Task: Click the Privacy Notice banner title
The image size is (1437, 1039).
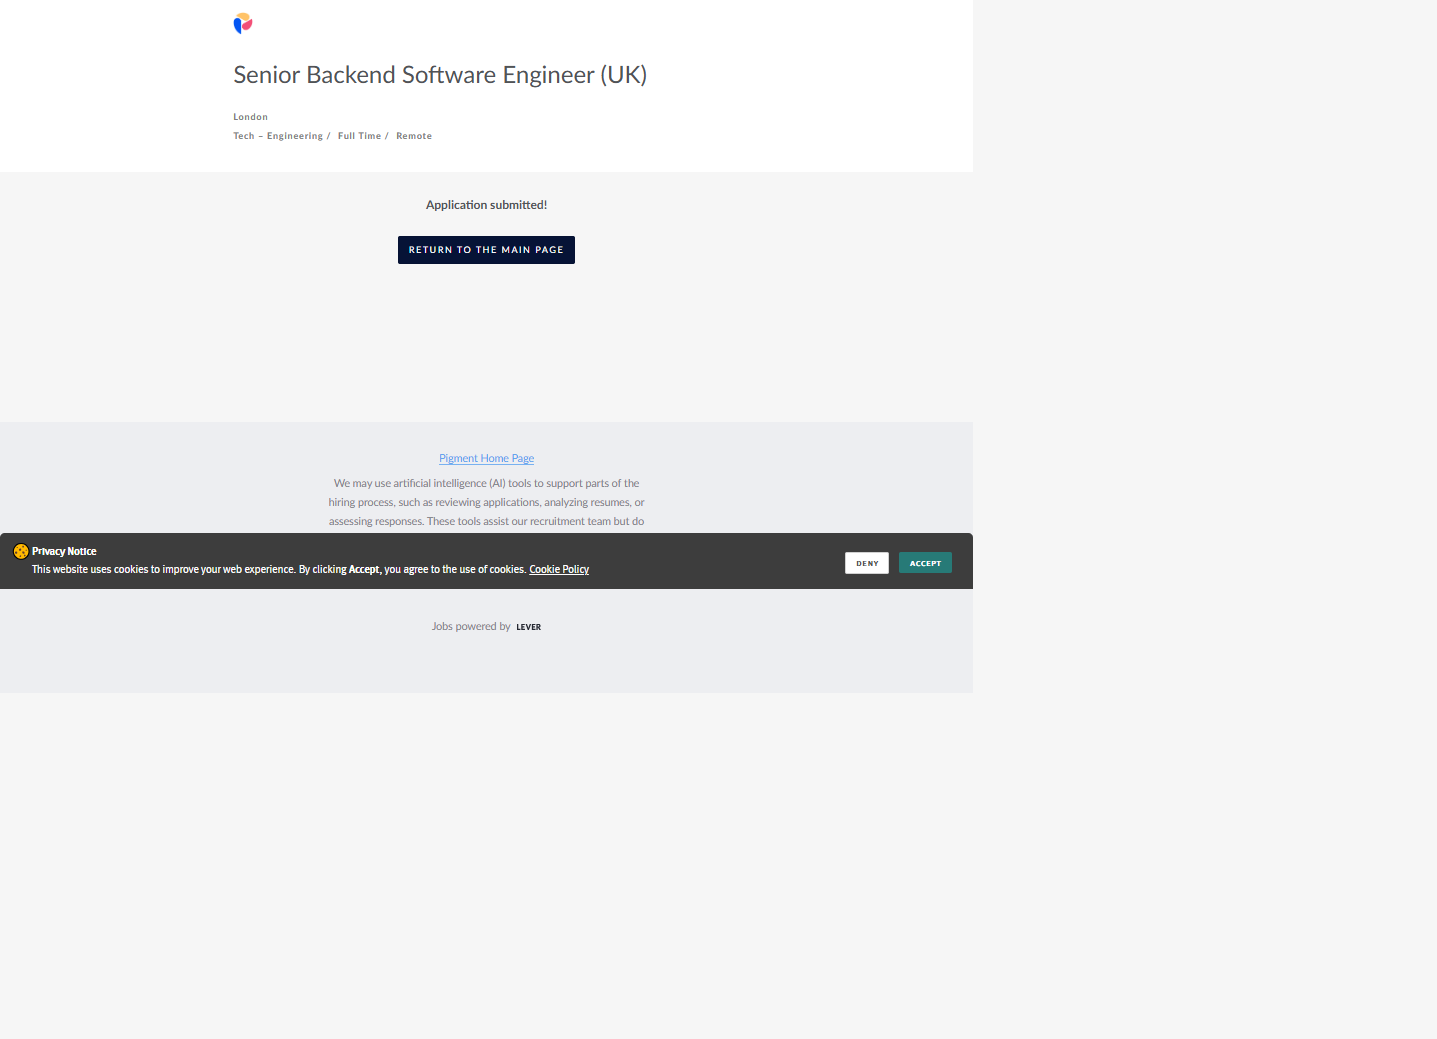Action: click(x=64, y=551)
